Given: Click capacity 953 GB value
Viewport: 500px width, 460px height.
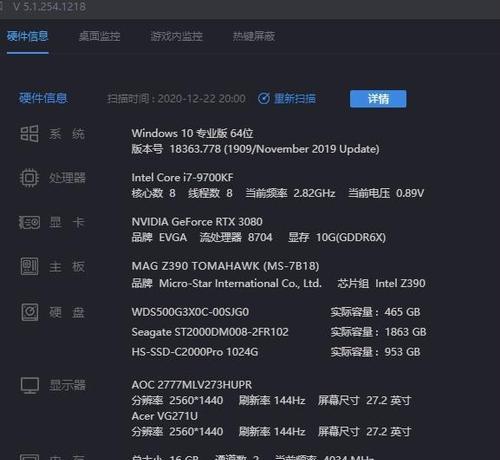Looking at the screenshot, I should coord(402,352).
